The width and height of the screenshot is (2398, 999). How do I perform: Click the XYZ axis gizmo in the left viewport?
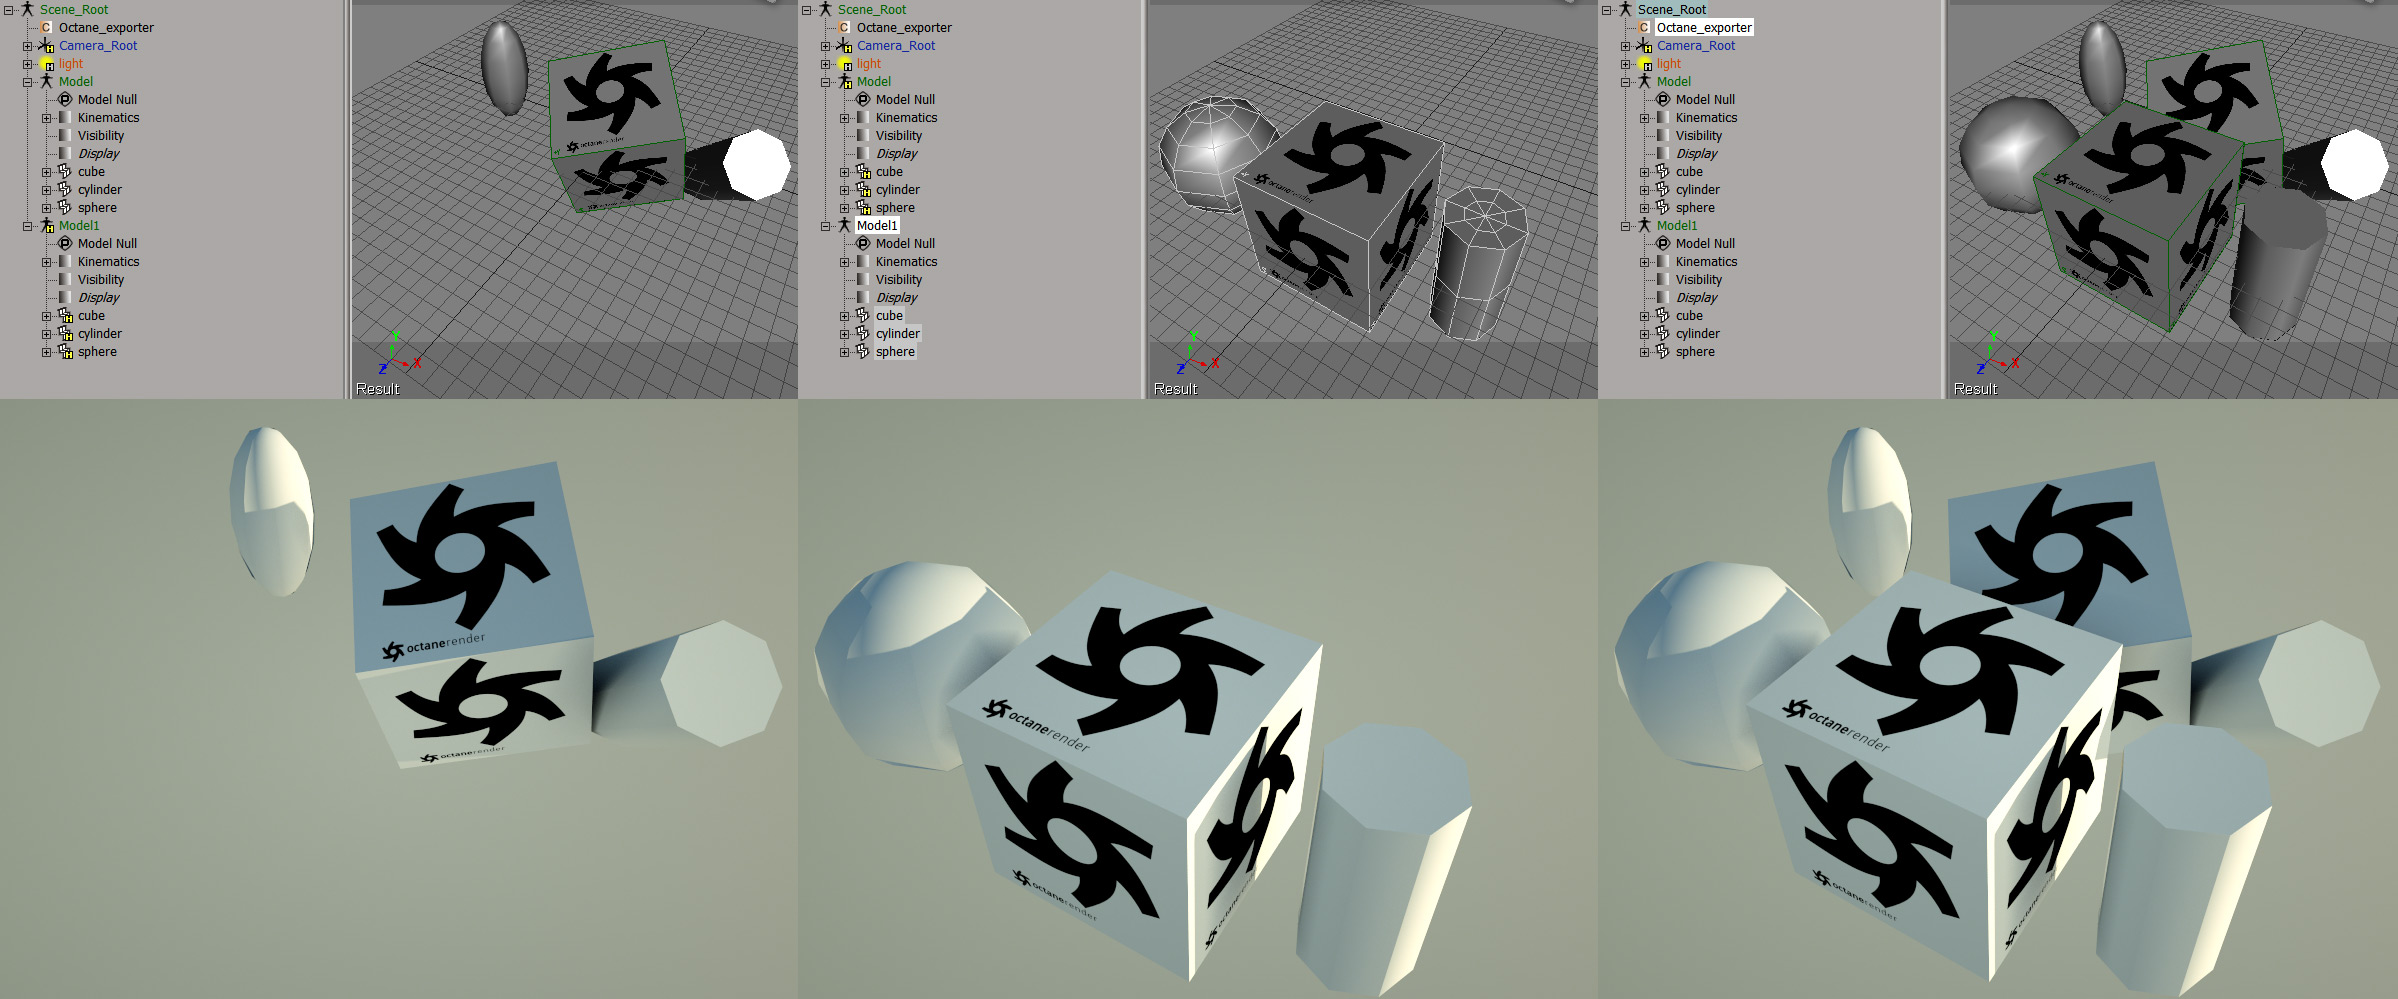click(399, 353)
